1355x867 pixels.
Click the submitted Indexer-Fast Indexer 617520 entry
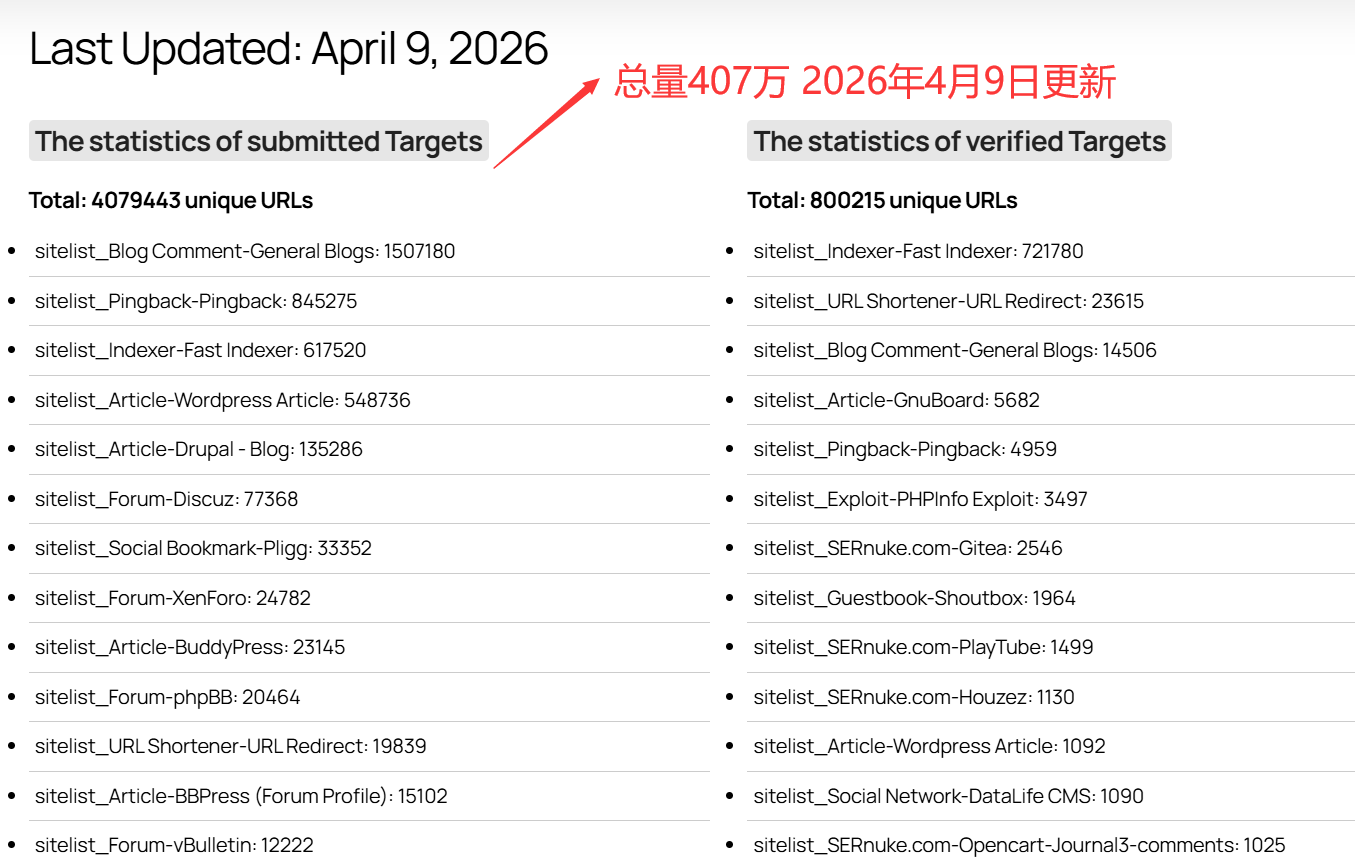point(200,350)
